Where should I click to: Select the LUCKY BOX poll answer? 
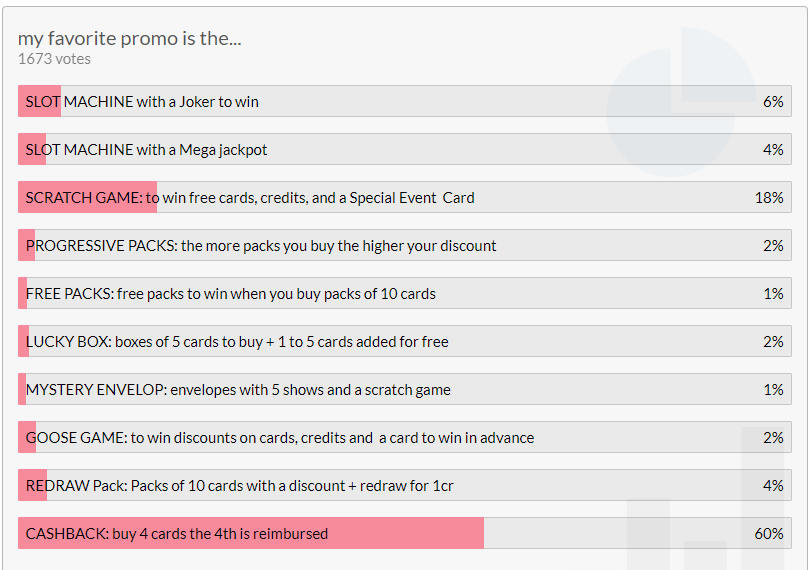pyautogui.click(x=237, y=342)
